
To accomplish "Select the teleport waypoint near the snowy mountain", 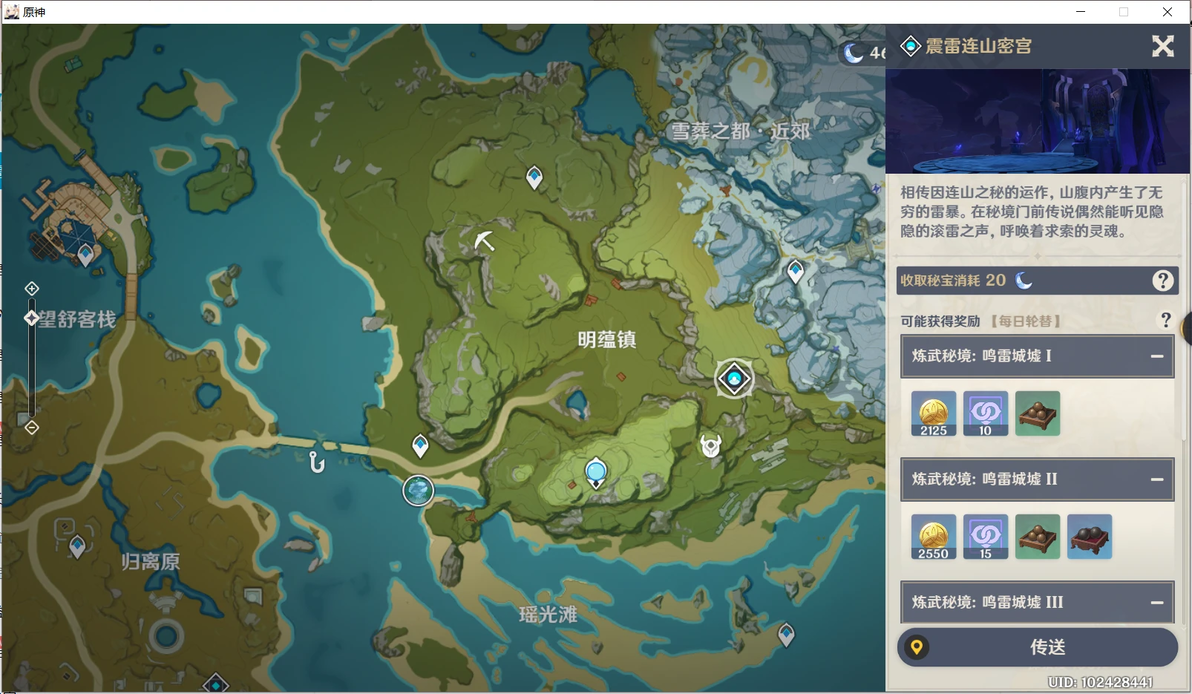I will tap(795, 271).
